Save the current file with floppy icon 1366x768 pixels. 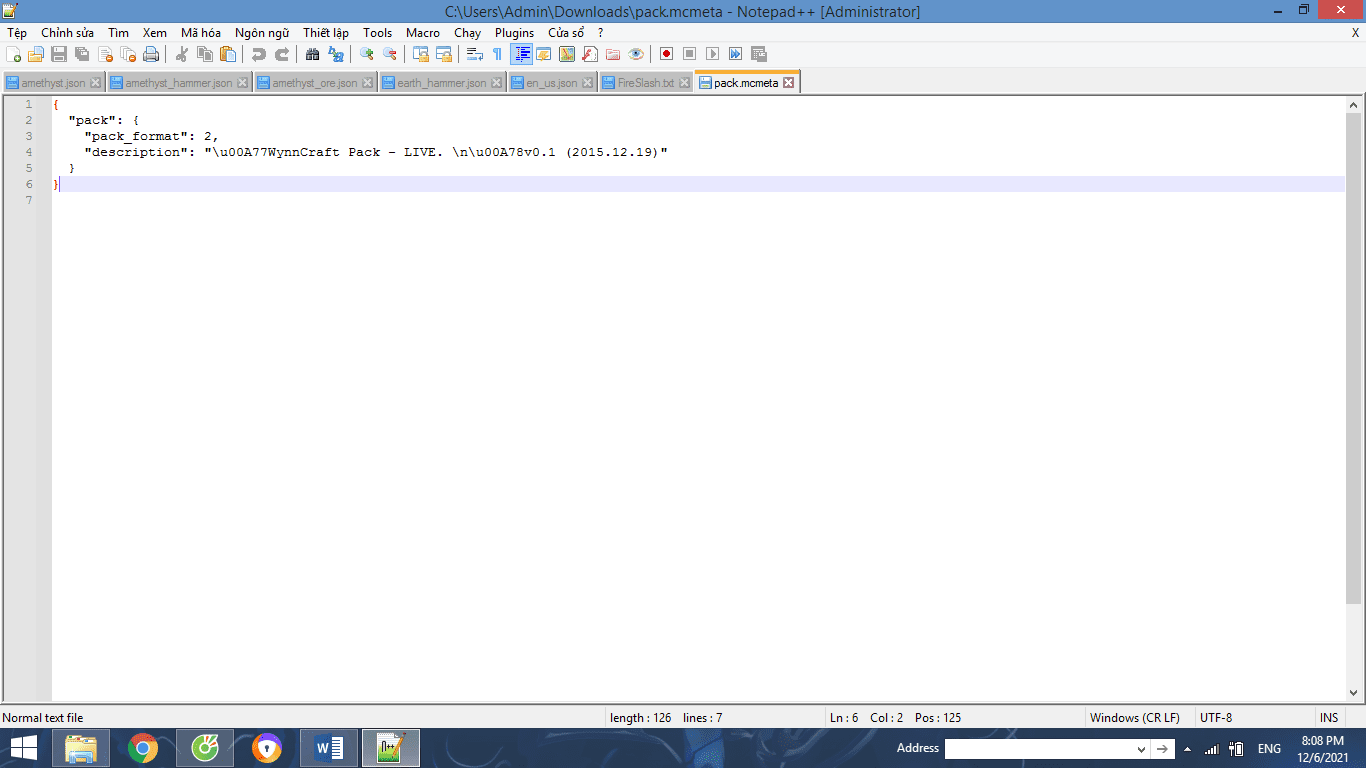tap(59, 54)
